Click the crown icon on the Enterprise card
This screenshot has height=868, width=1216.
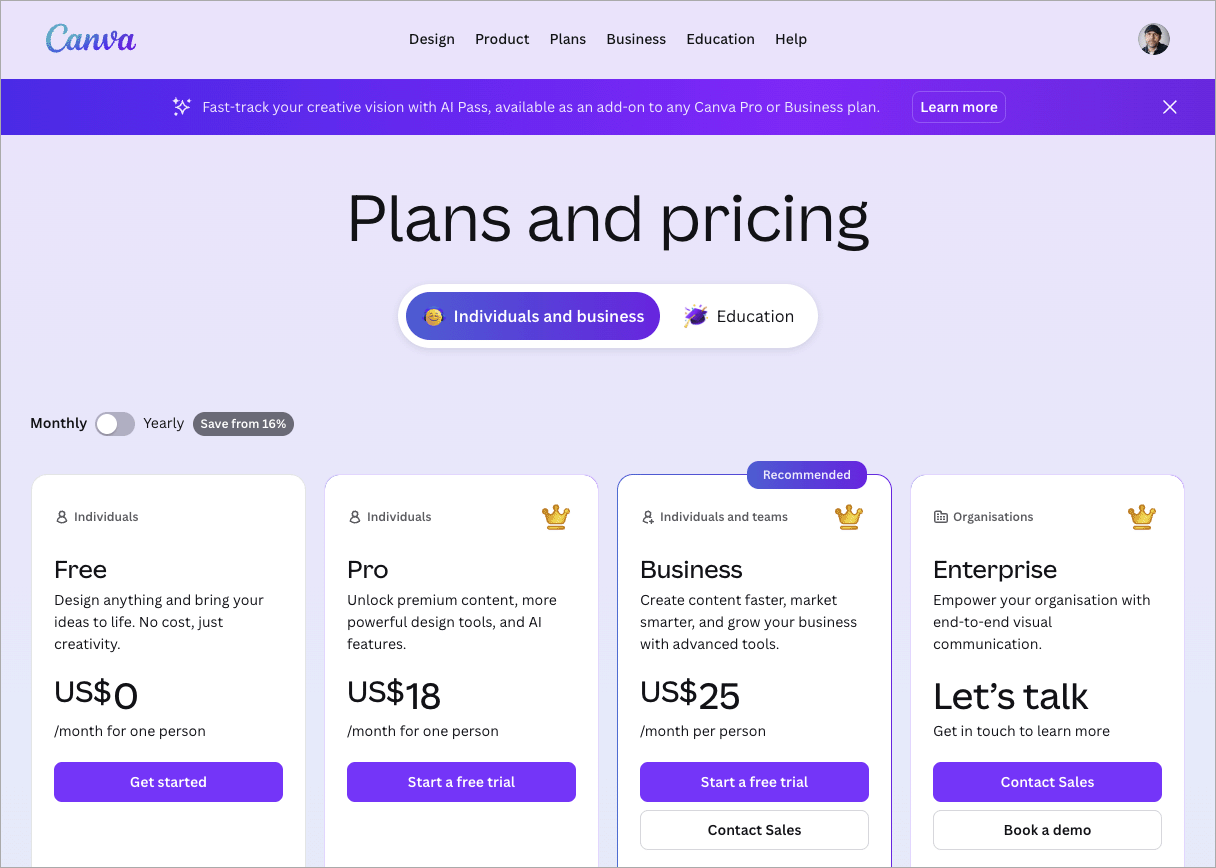(1142, 517)
